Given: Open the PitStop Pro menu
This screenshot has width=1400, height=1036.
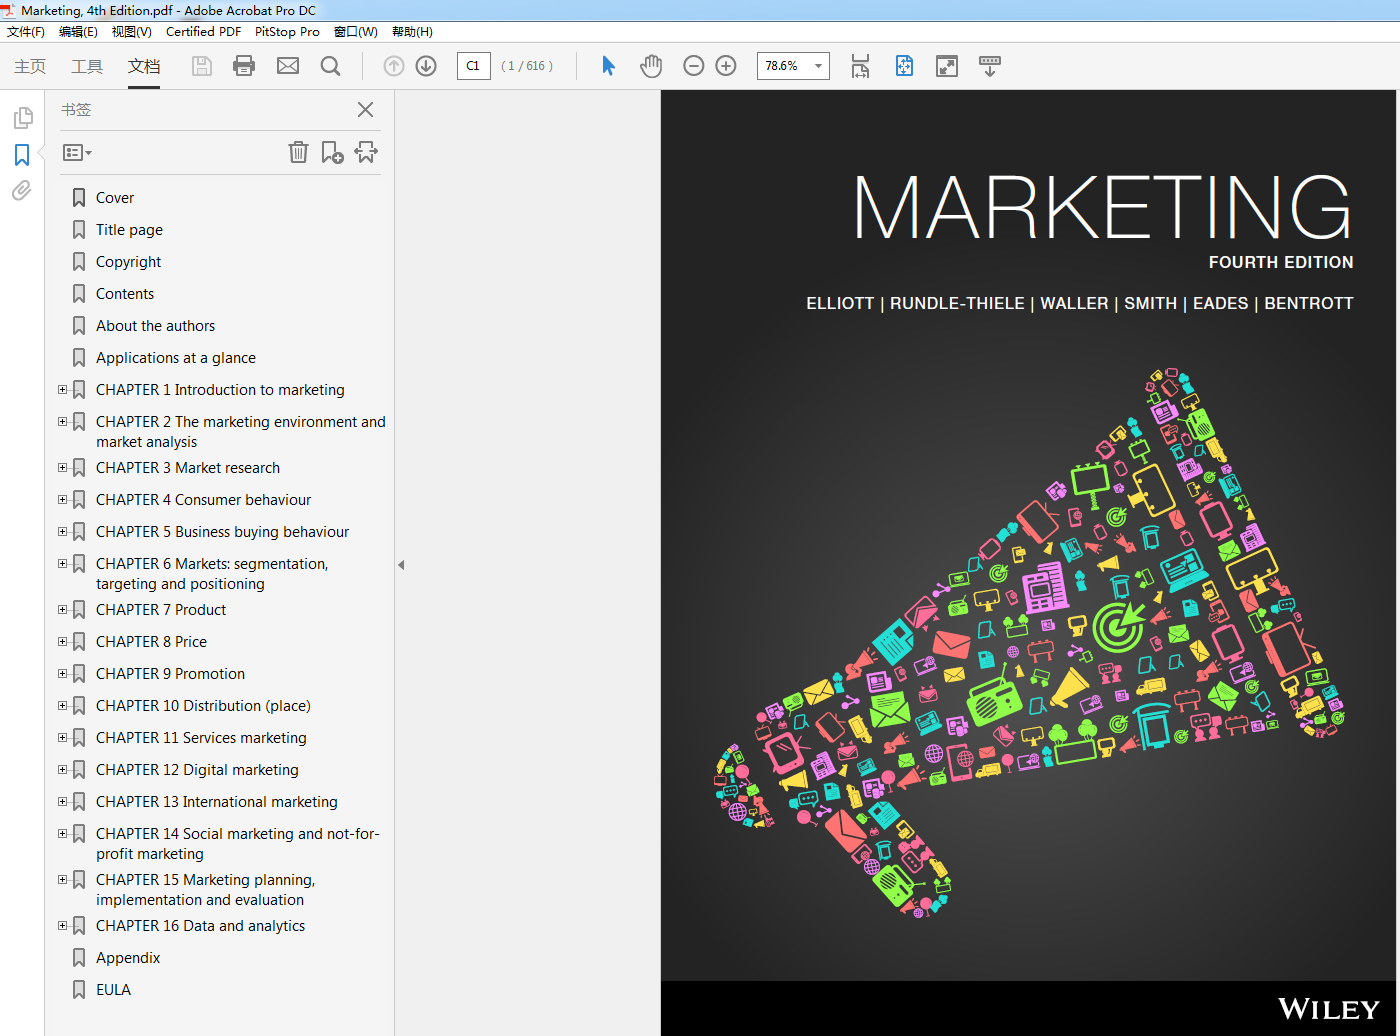Looking at the screenshot, I should [x=287, y=32].
